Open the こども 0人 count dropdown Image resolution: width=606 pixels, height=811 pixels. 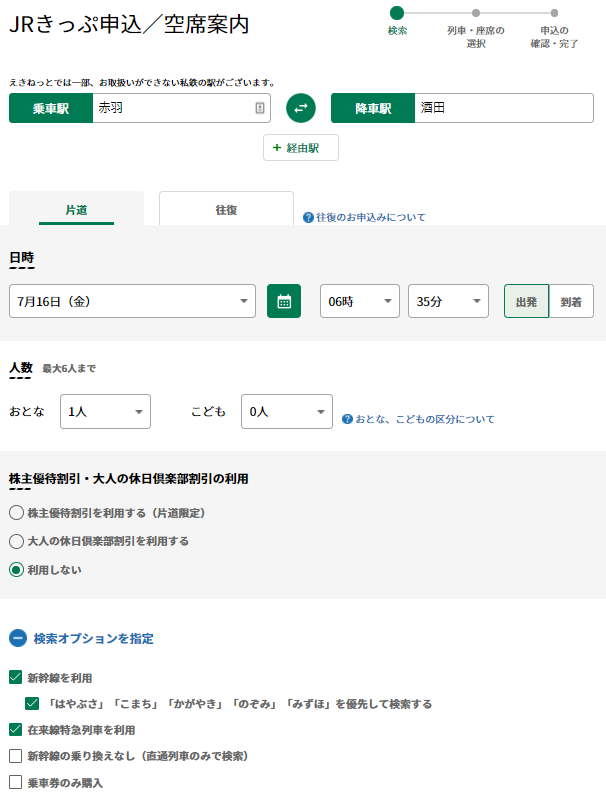287,412
